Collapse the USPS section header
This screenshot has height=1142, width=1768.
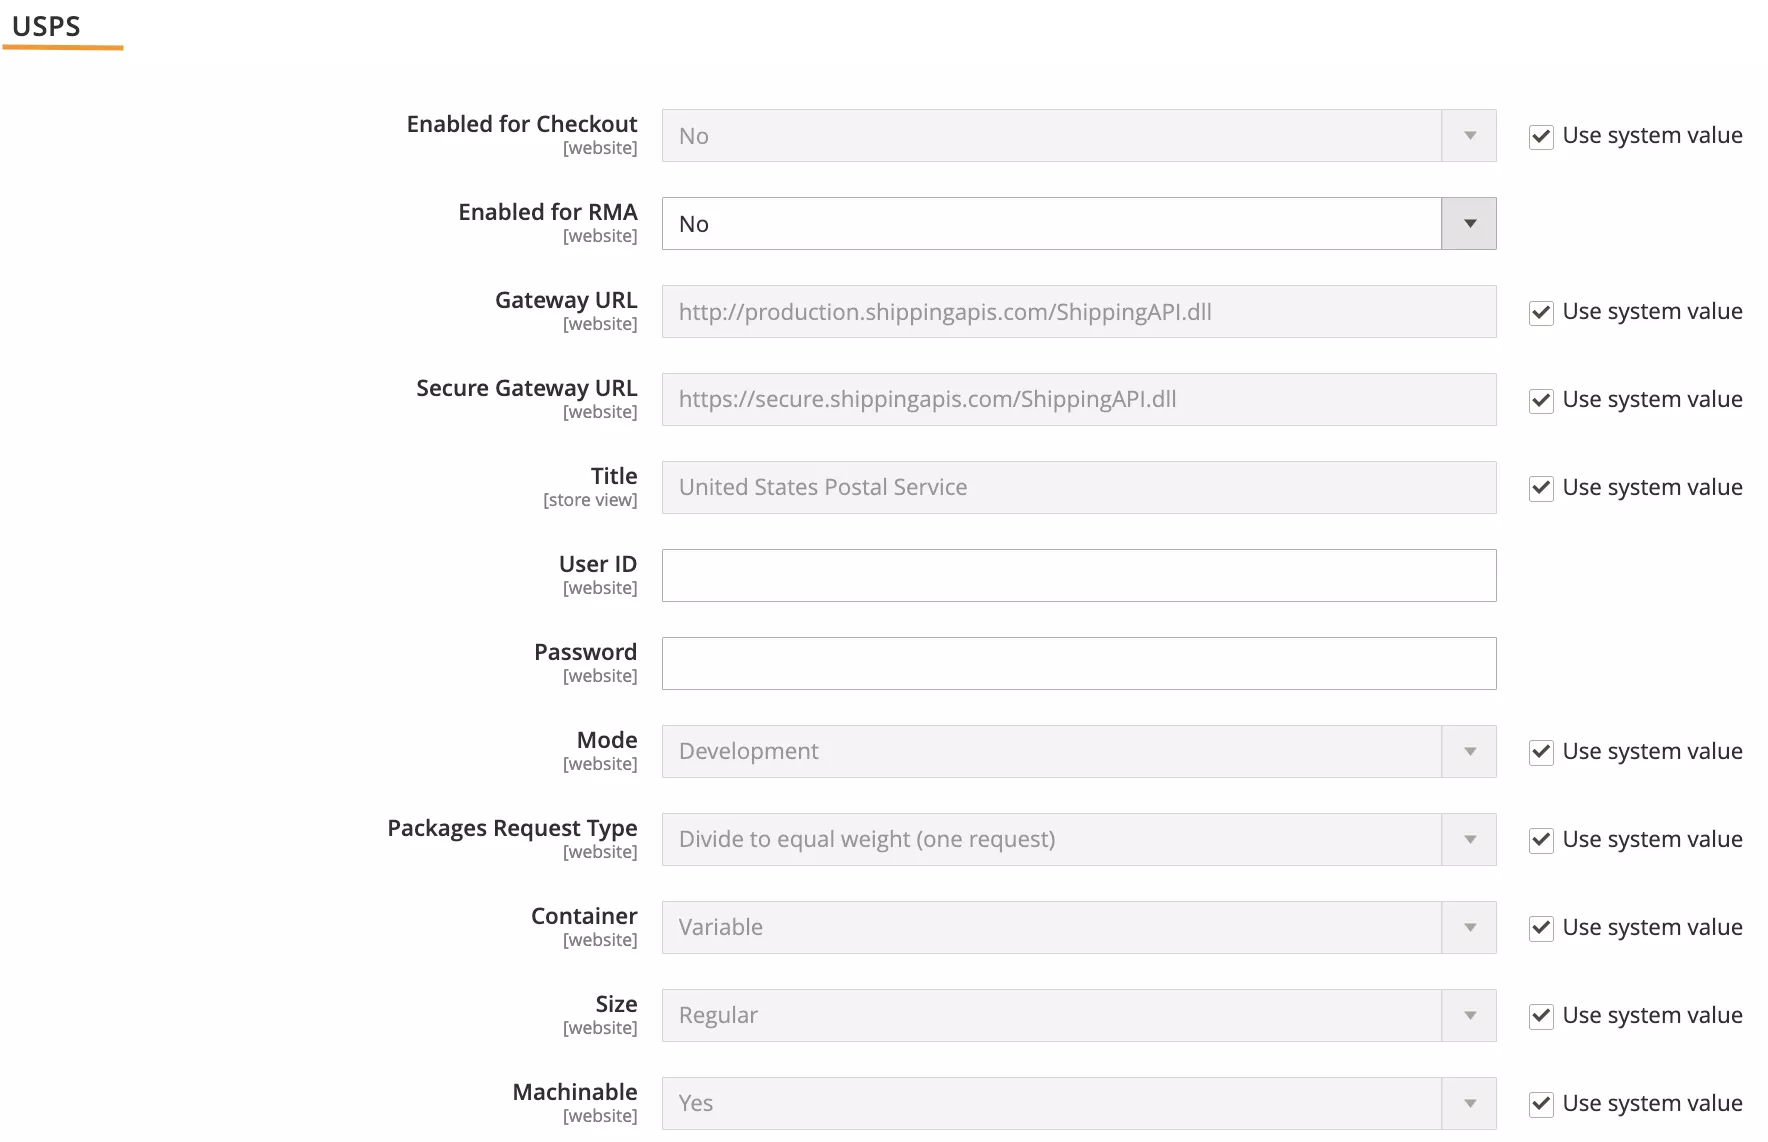(x=46, y=27)
